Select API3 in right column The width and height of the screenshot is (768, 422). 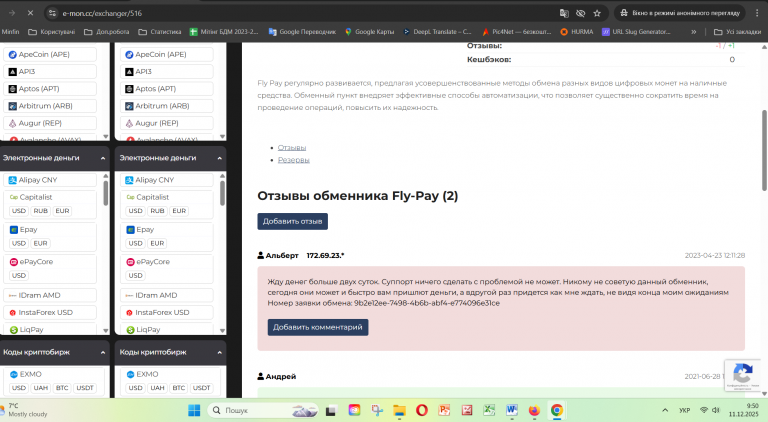point(167,71)
